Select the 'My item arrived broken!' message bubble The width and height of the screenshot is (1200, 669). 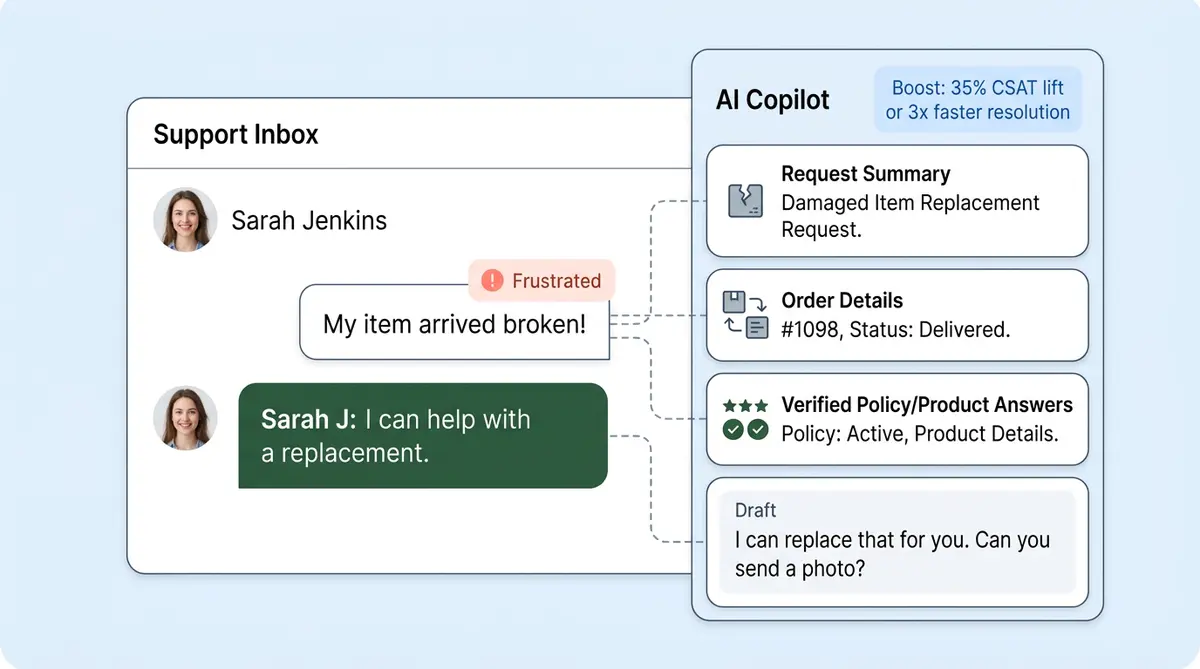pyautogui.click(x=454, y=324)
